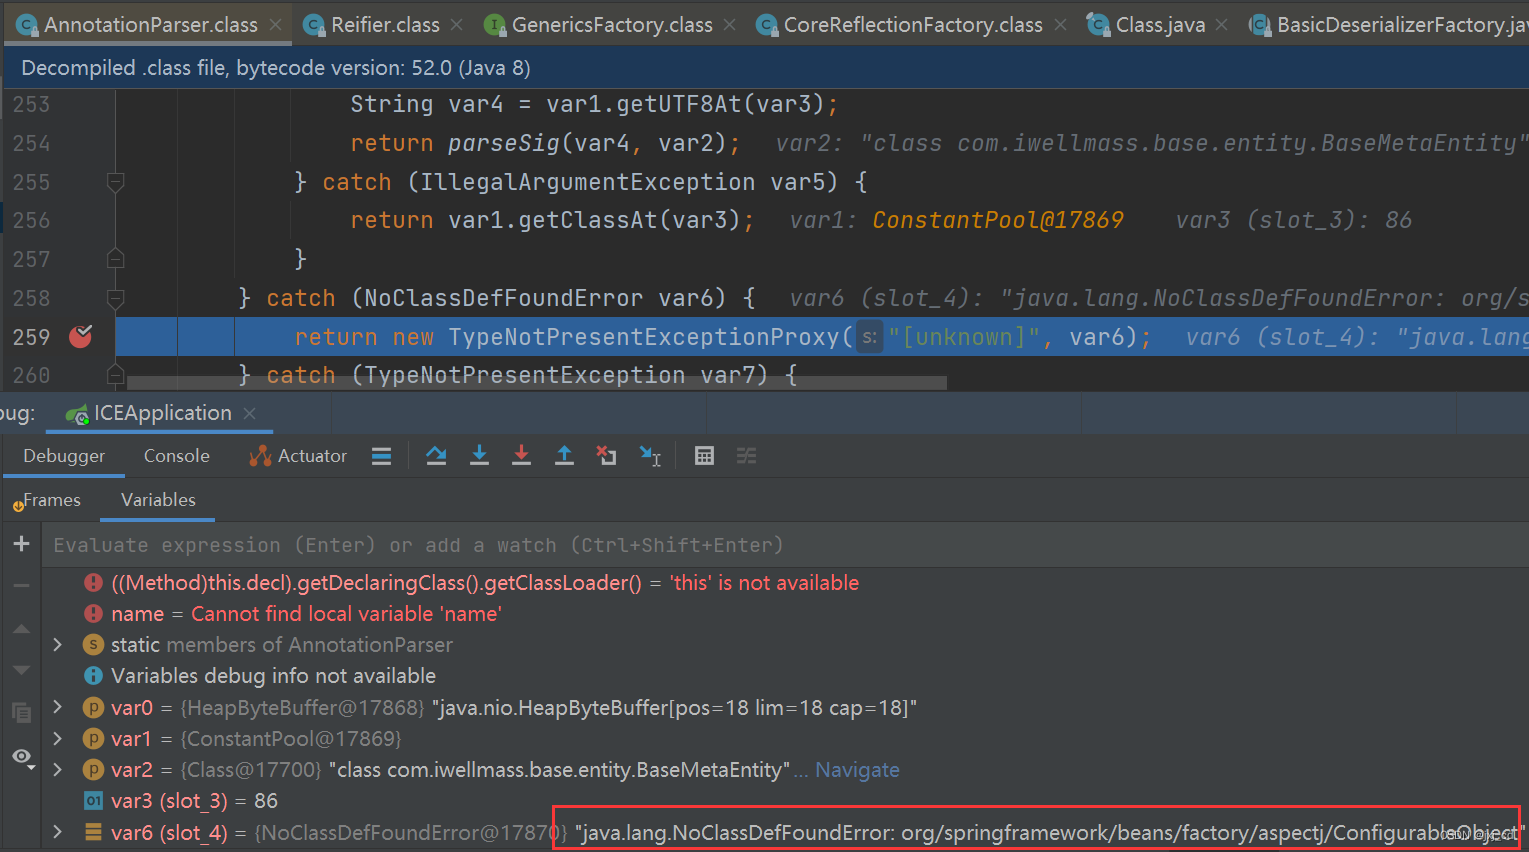Click the Add Watch plus icon
1529x852 pixels.
21,543
